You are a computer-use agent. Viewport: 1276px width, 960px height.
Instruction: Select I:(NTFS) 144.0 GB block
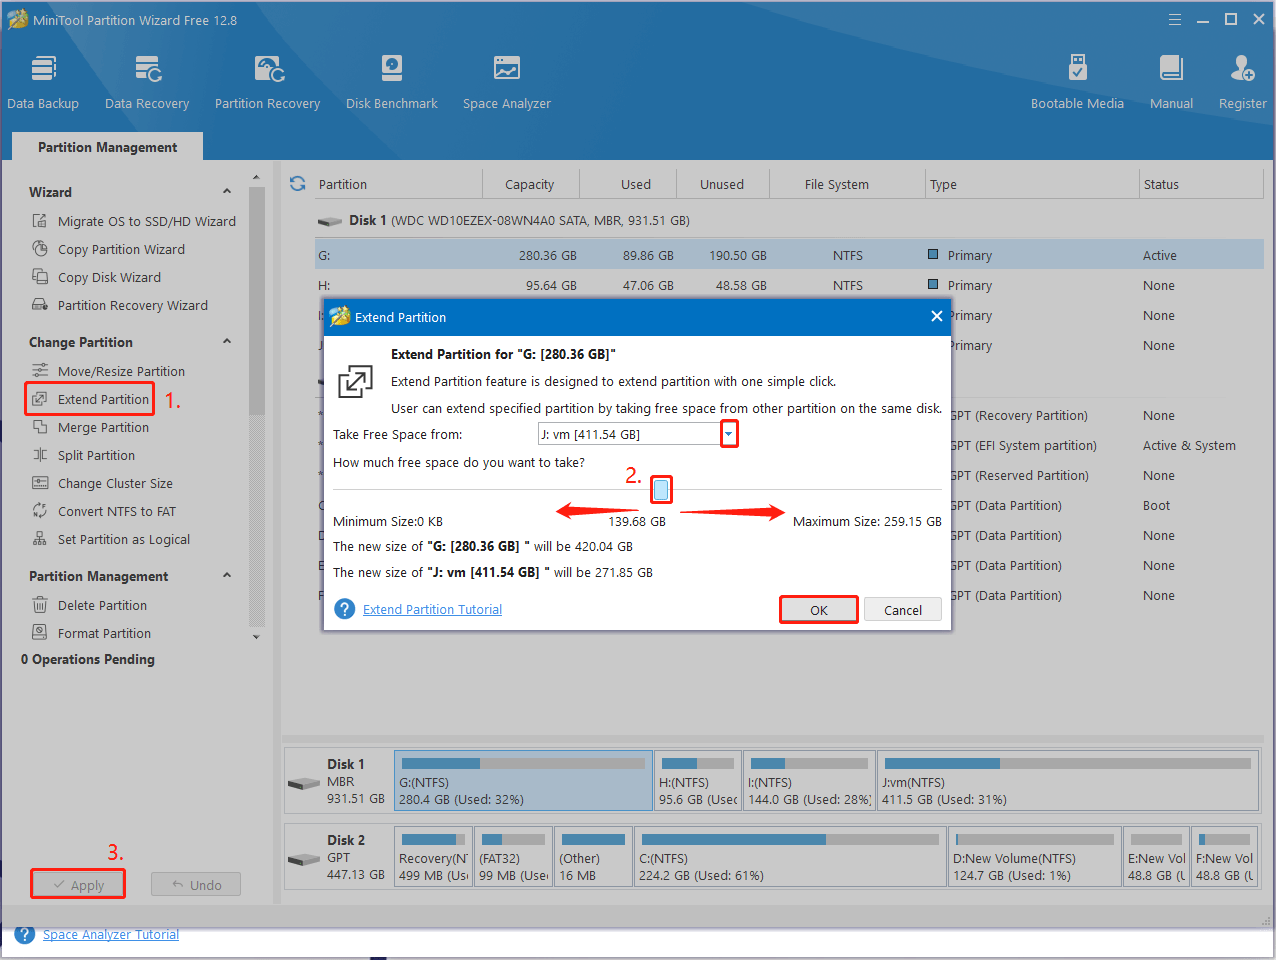(x=810, y=781)
